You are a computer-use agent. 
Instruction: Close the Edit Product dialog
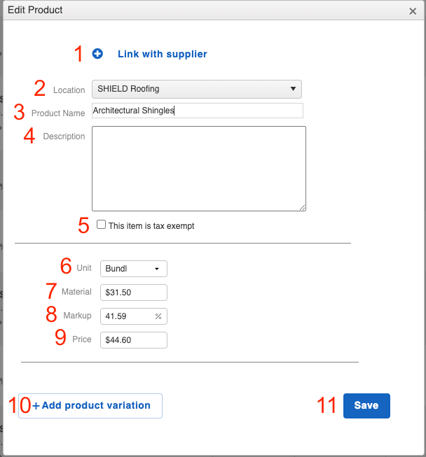pos(413,11)
